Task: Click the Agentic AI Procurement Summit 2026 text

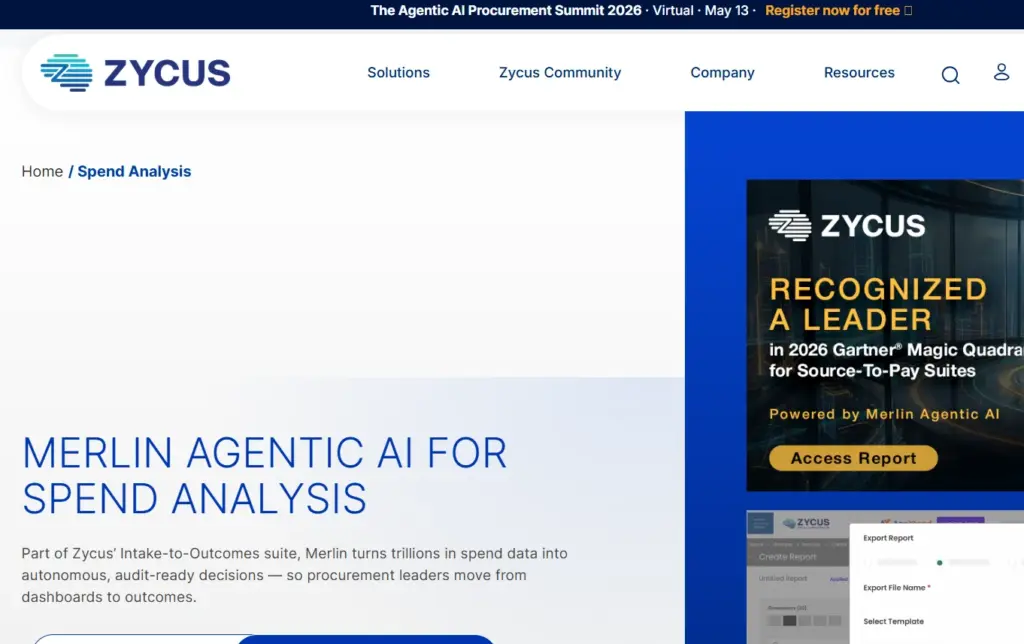Action: [505, 10]
